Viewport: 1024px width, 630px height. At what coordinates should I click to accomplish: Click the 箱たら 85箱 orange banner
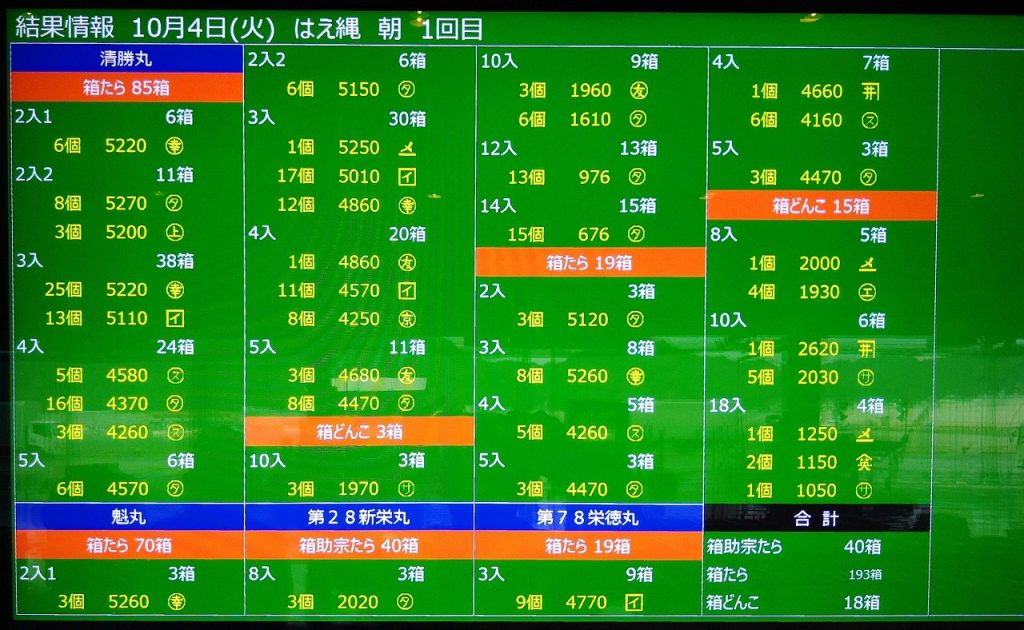(127, 87)
